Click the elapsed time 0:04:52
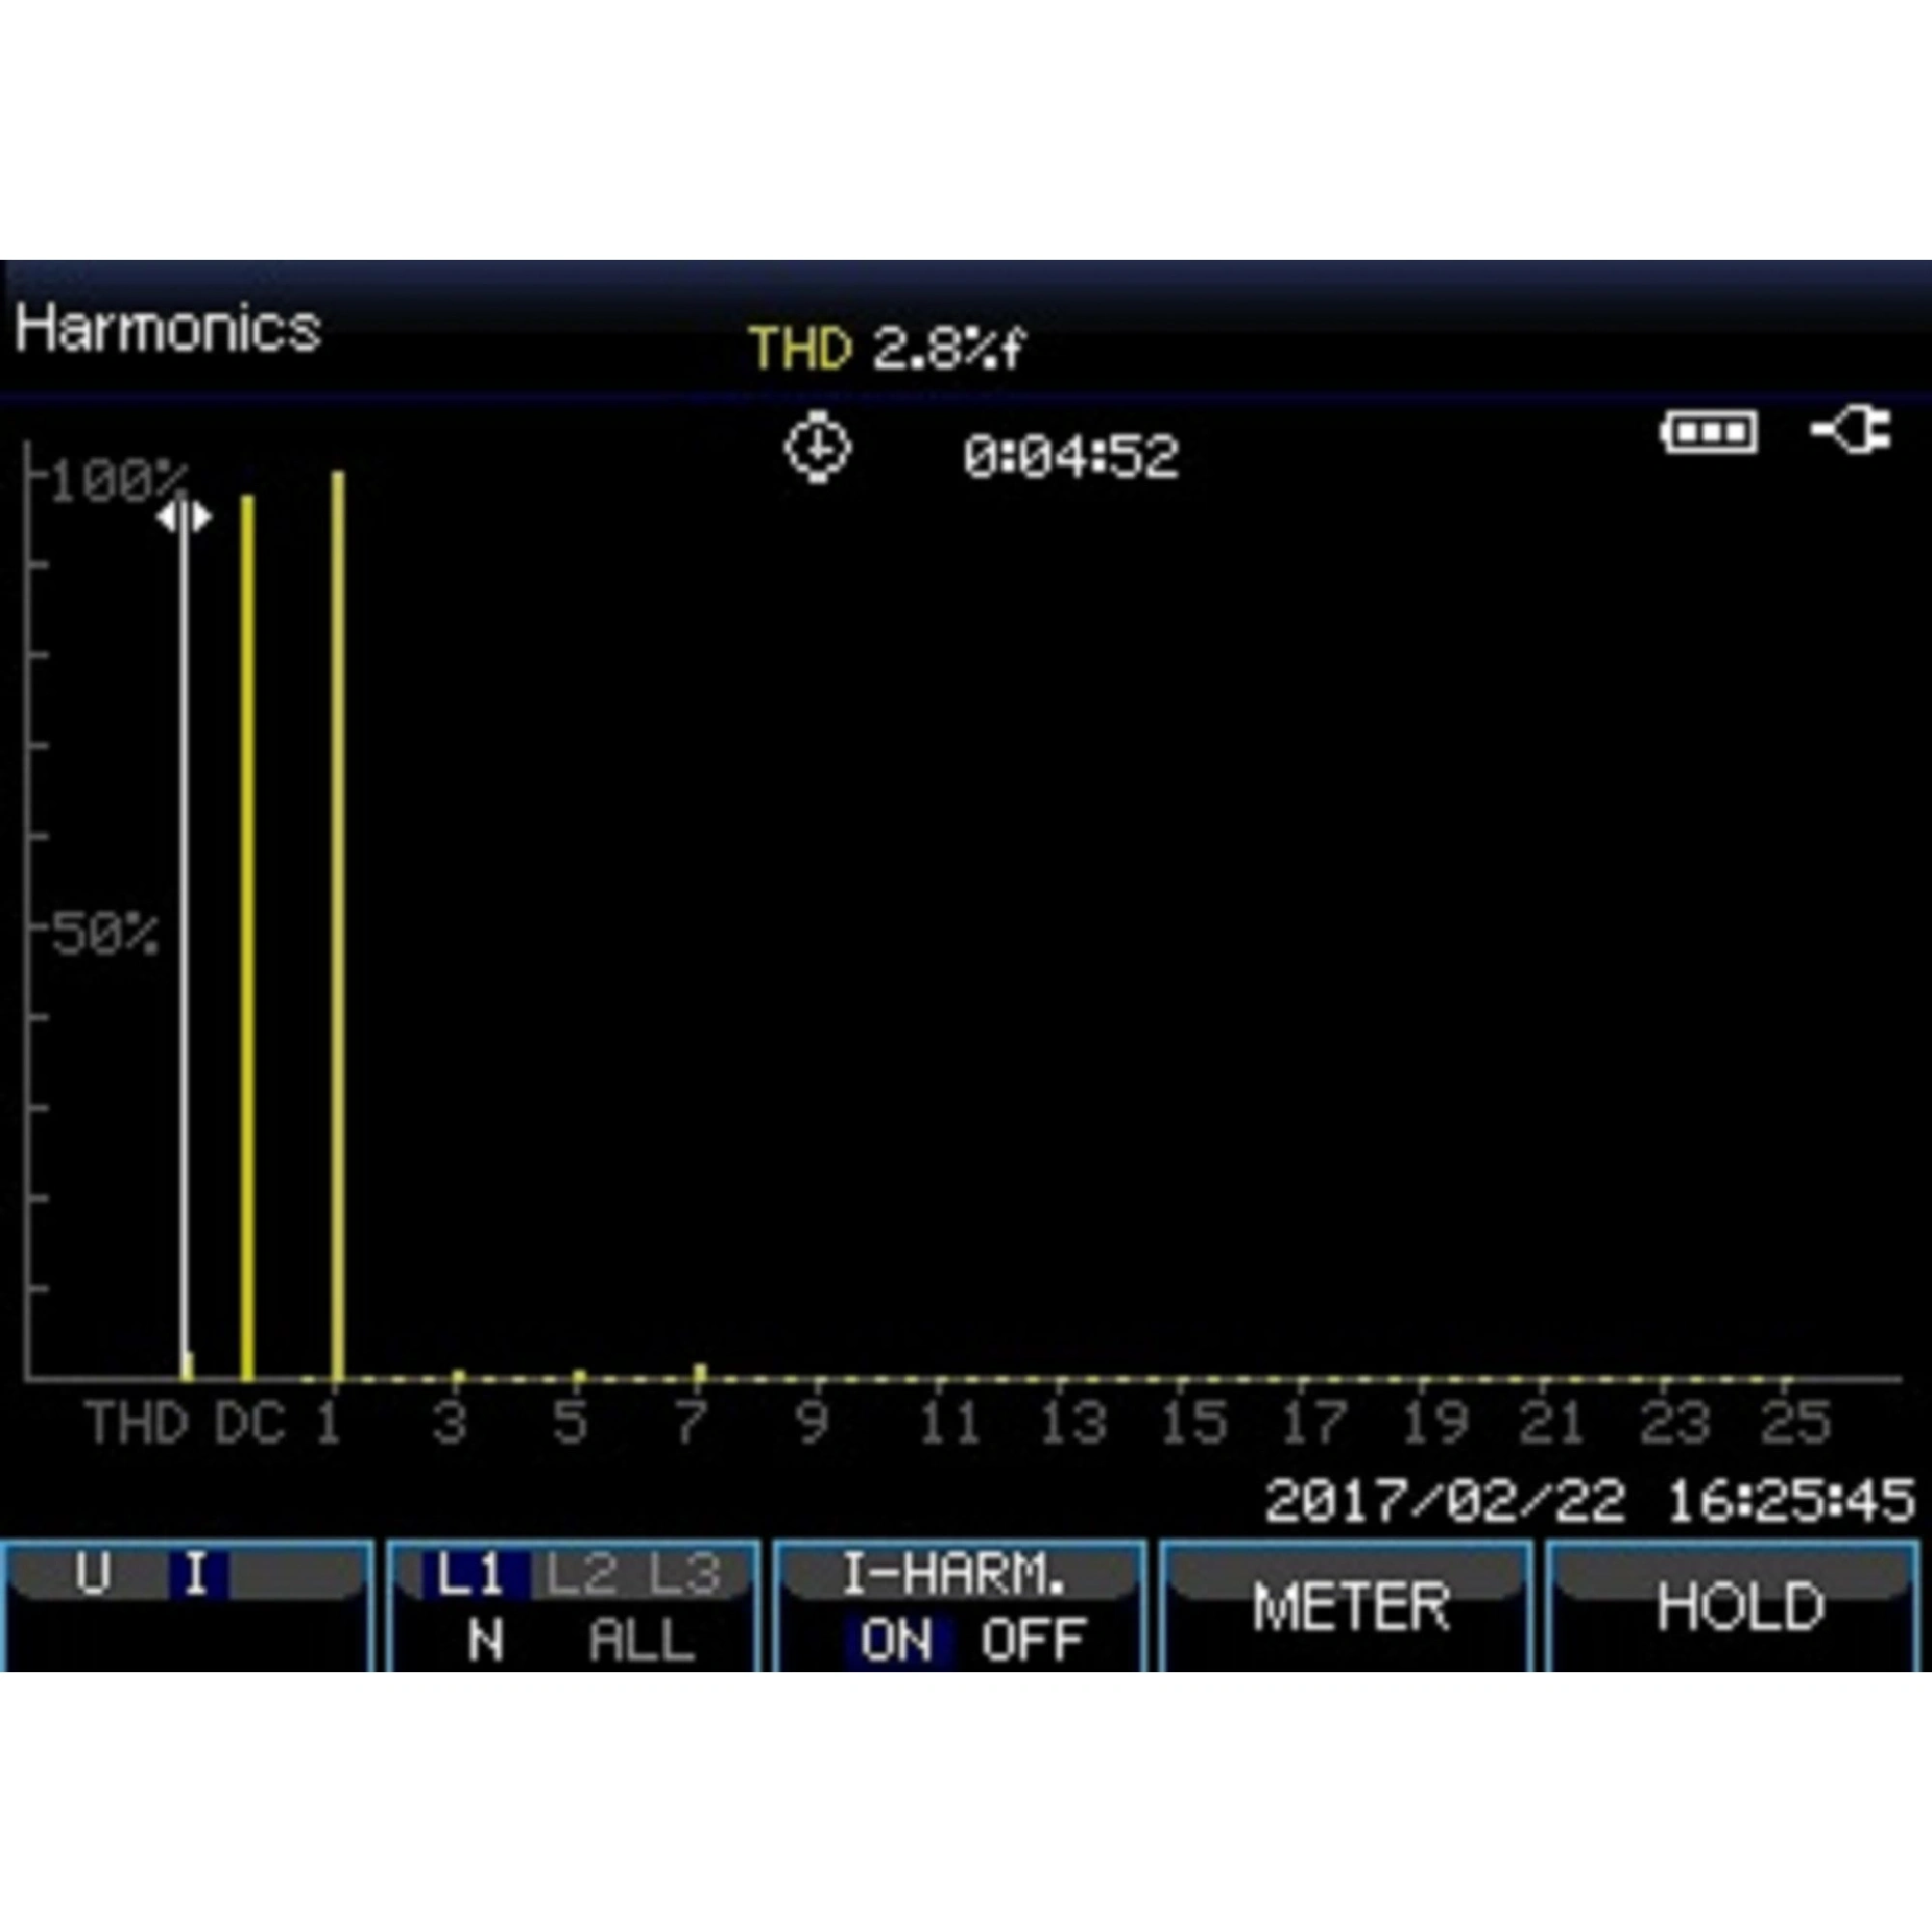The width and height of the screenshot is (1932, 1932). point(1071,457)
